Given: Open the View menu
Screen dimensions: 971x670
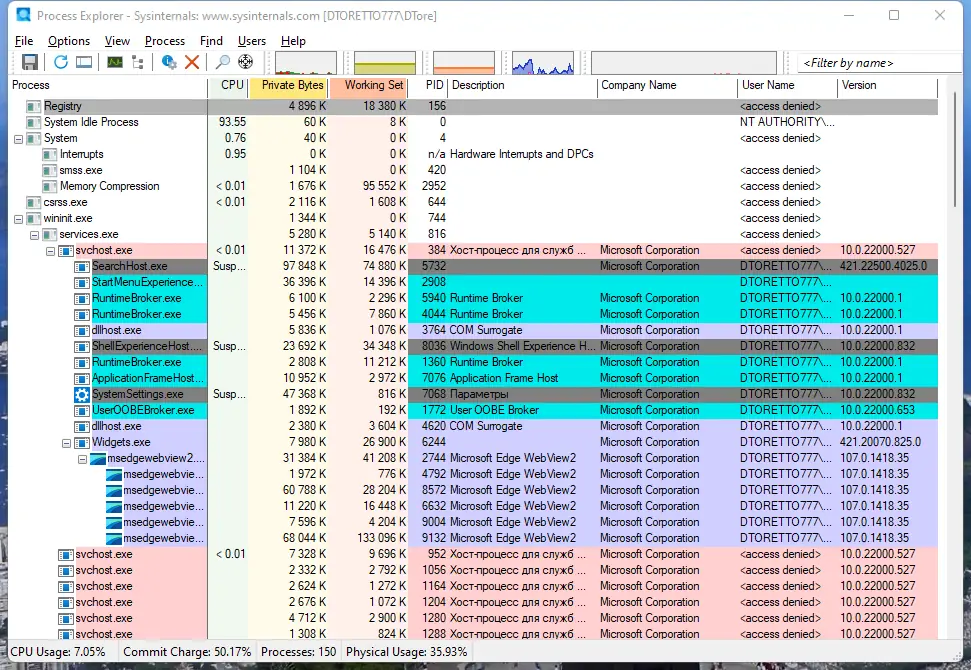Looking at the screenshot, I should [x=117, y=41].
